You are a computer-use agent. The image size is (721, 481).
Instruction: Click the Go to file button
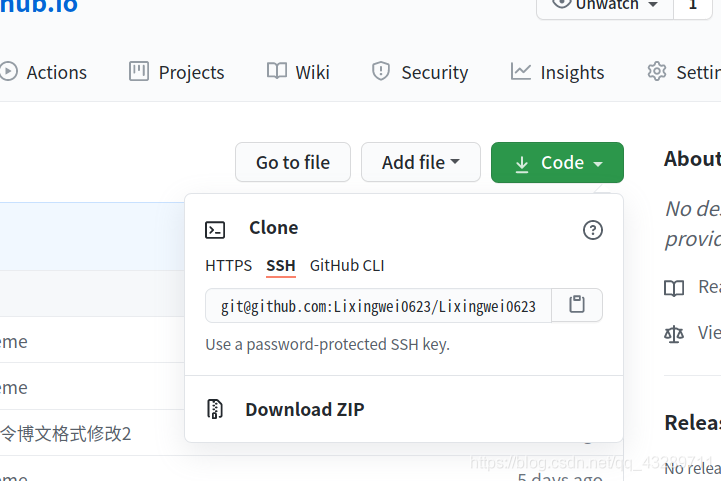[x=293, y=162]
